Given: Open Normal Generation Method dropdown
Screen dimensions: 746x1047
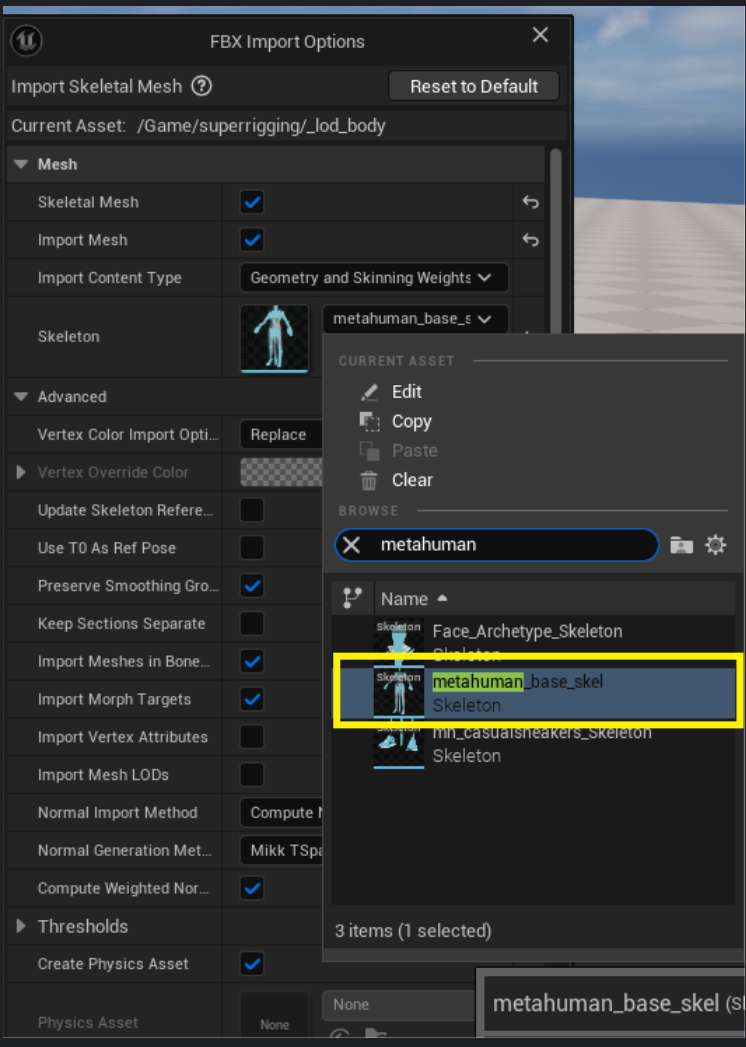Looking at the screenshot, I should tap(281, 851).
